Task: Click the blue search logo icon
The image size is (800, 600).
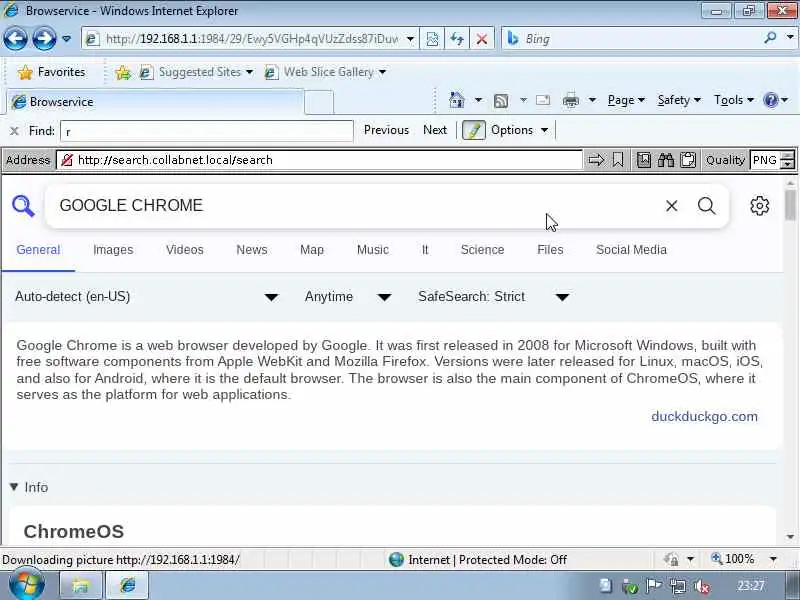Action: (23, 206)
